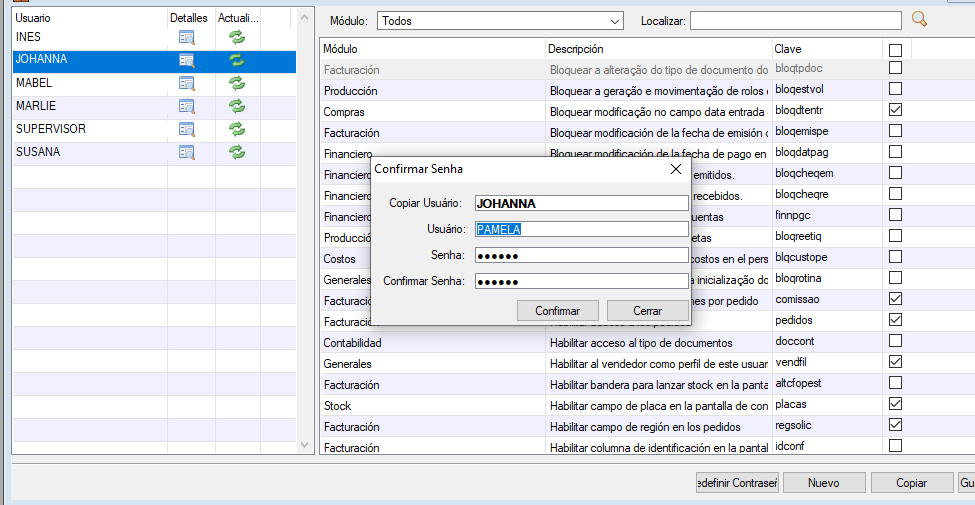
Task: Click the user list scroll down arrow
Action: (x=304, y=445)
